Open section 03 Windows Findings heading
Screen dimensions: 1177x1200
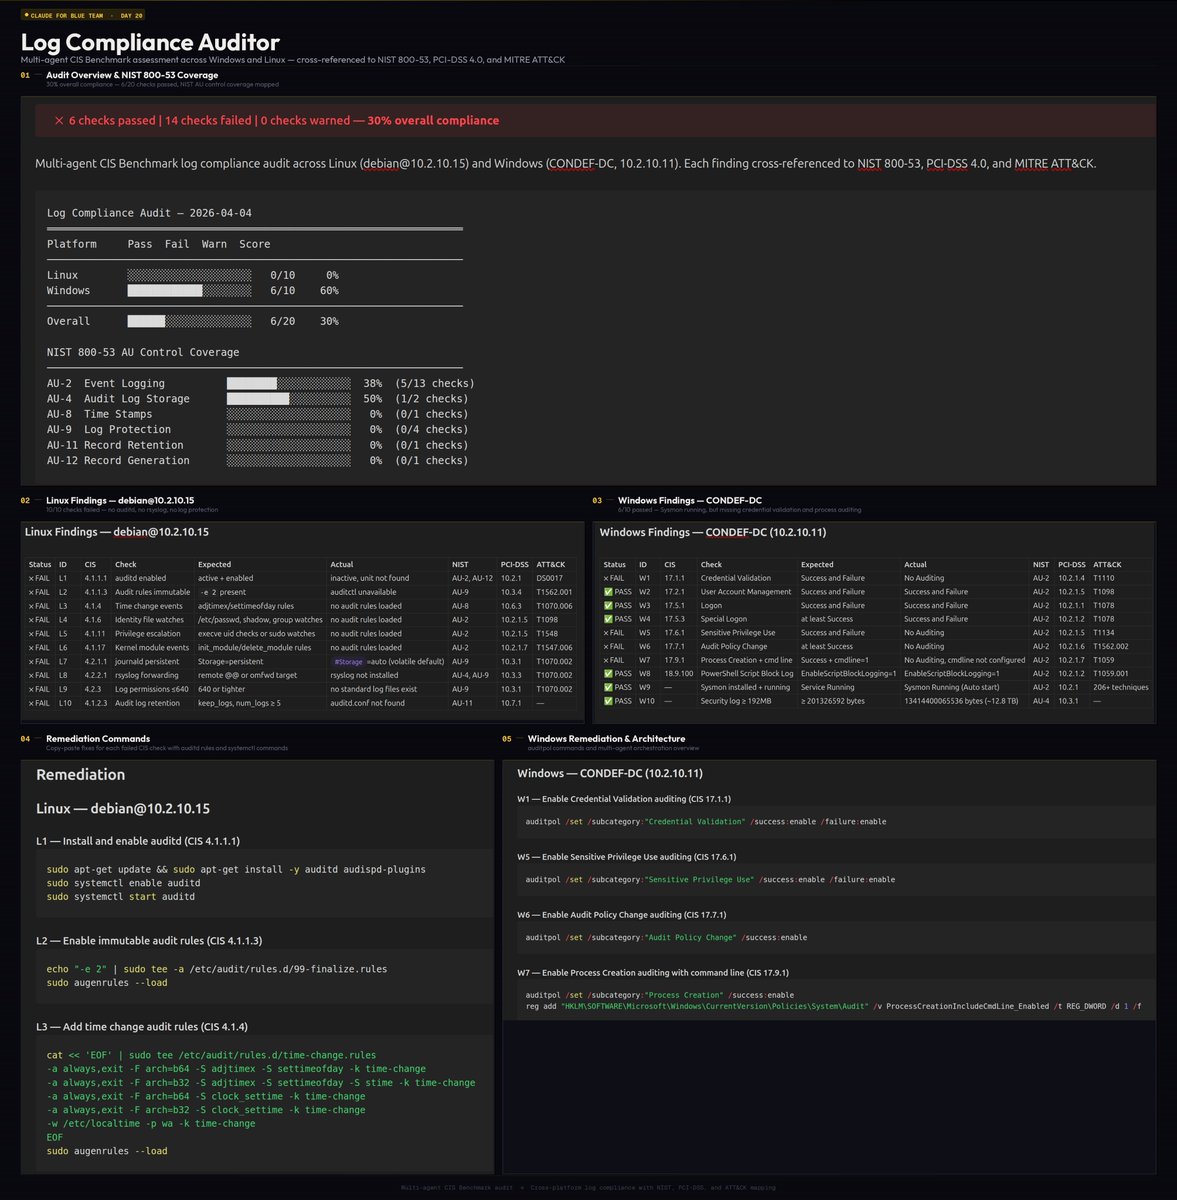click(x=690, y=500)
